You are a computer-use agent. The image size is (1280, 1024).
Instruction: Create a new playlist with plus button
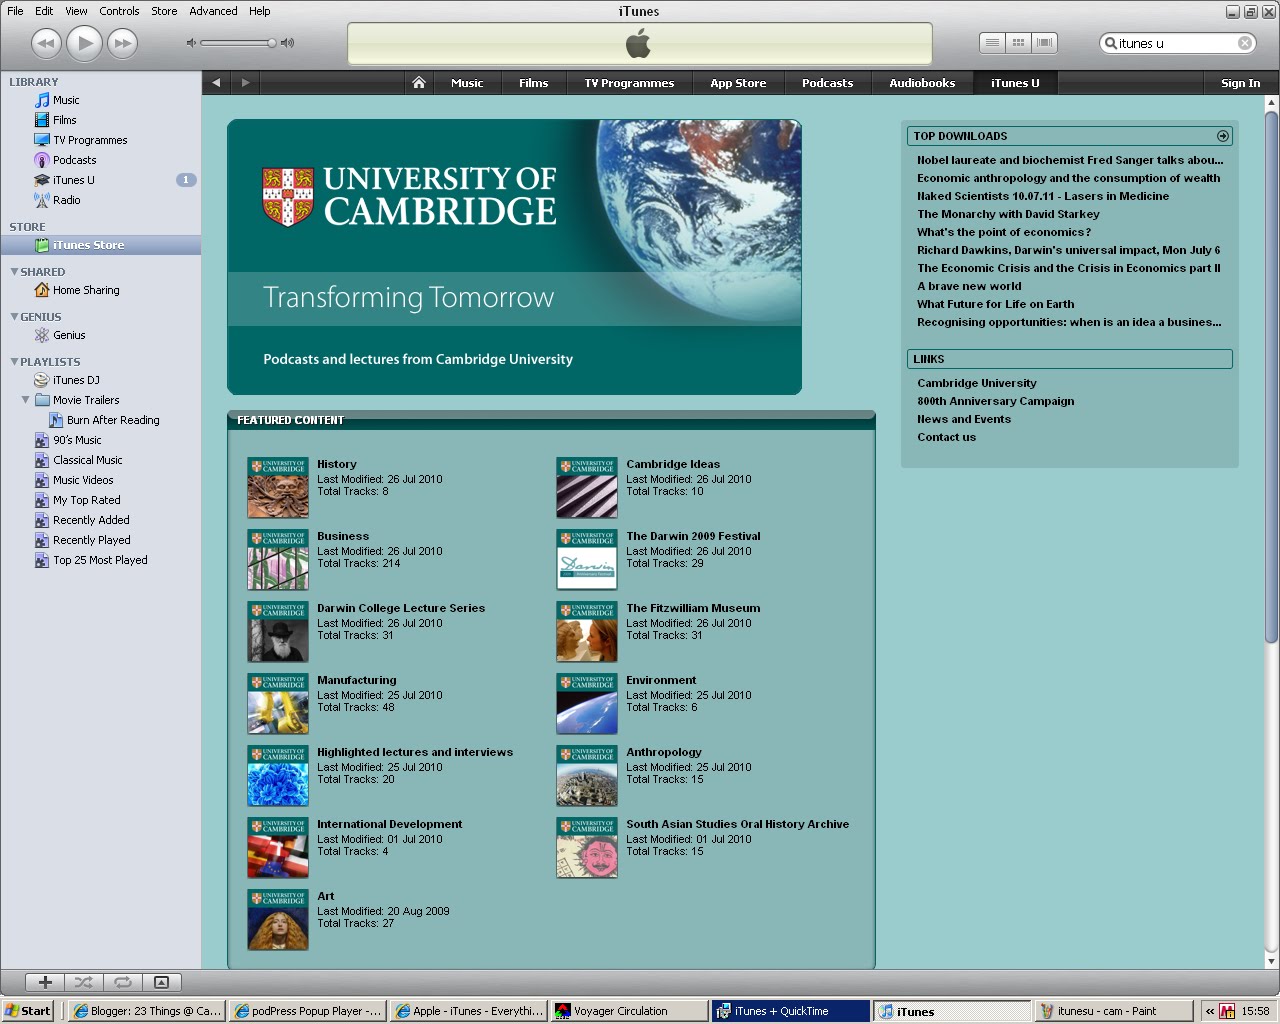click(x=45, y=982)
